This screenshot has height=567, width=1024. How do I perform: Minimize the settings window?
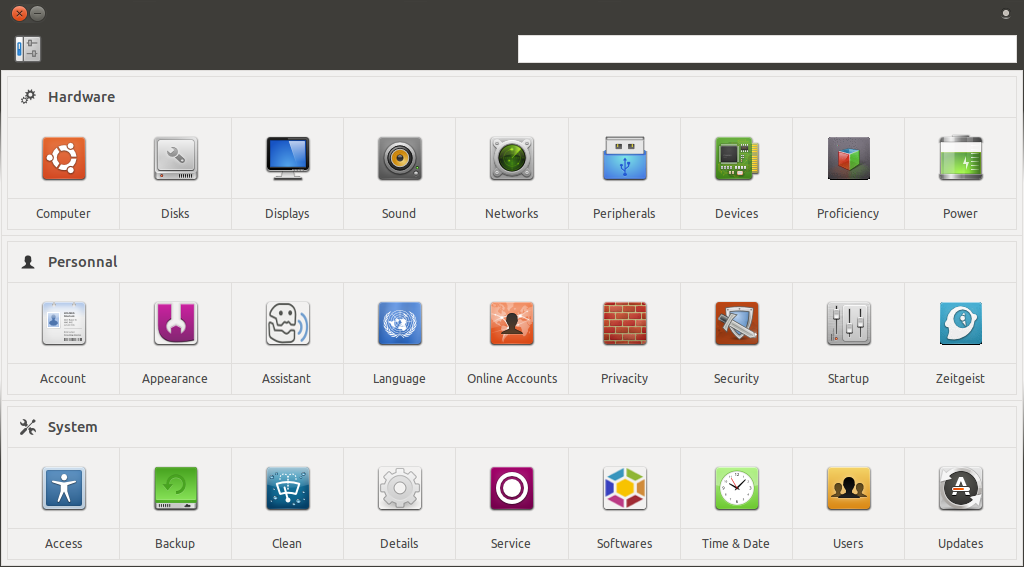click(38, 13)
